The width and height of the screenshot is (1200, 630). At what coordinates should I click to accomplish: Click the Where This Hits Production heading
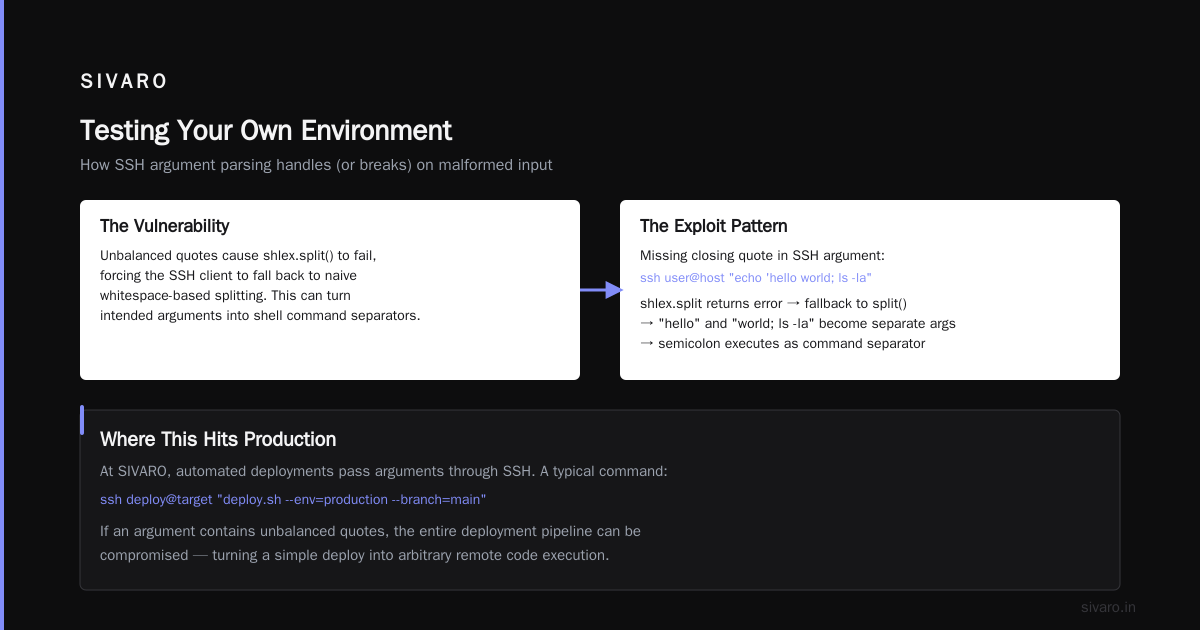(218, 440)
